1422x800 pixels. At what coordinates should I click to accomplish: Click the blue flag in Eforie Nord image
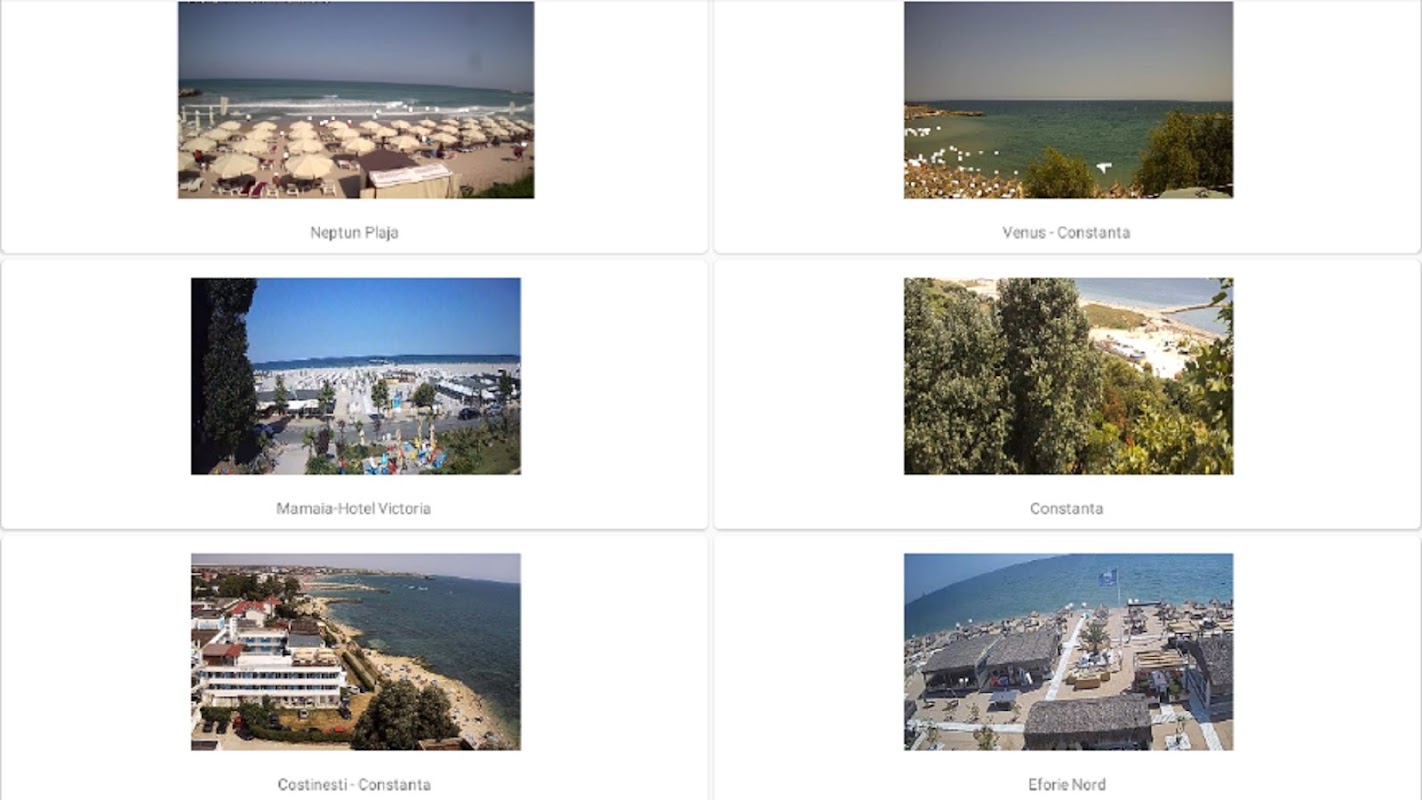tap(1108, 577)
